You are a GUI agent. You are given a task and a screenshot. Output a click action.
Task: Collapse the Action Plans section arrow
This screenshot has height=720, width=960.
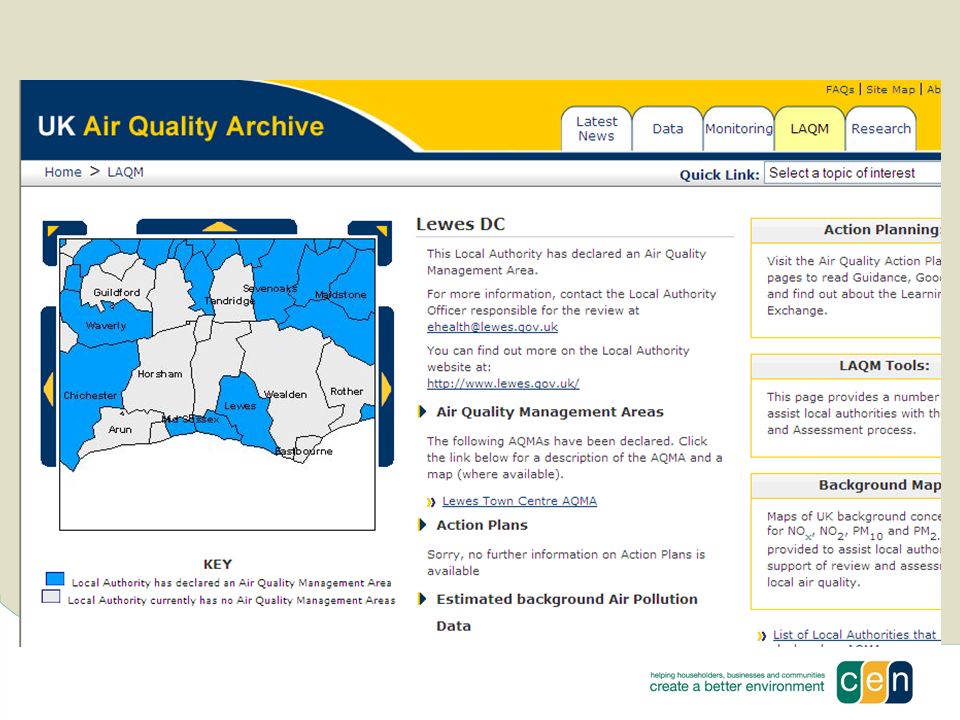click(422, 525)
